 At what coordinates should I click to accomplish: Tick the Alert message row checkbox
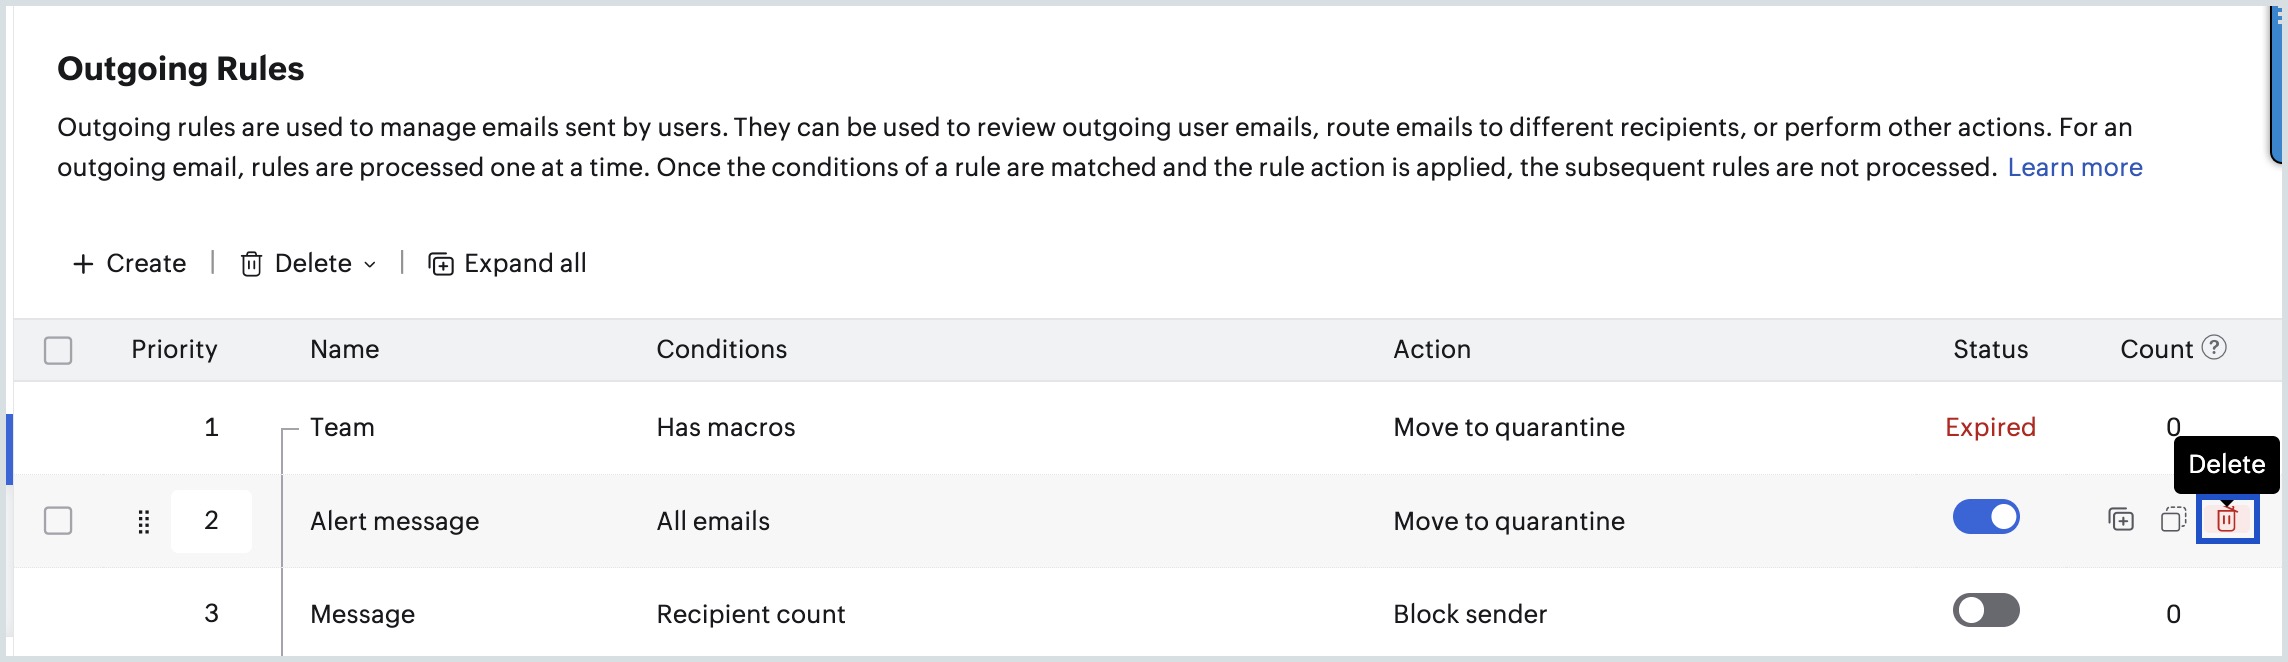(58, 521)
